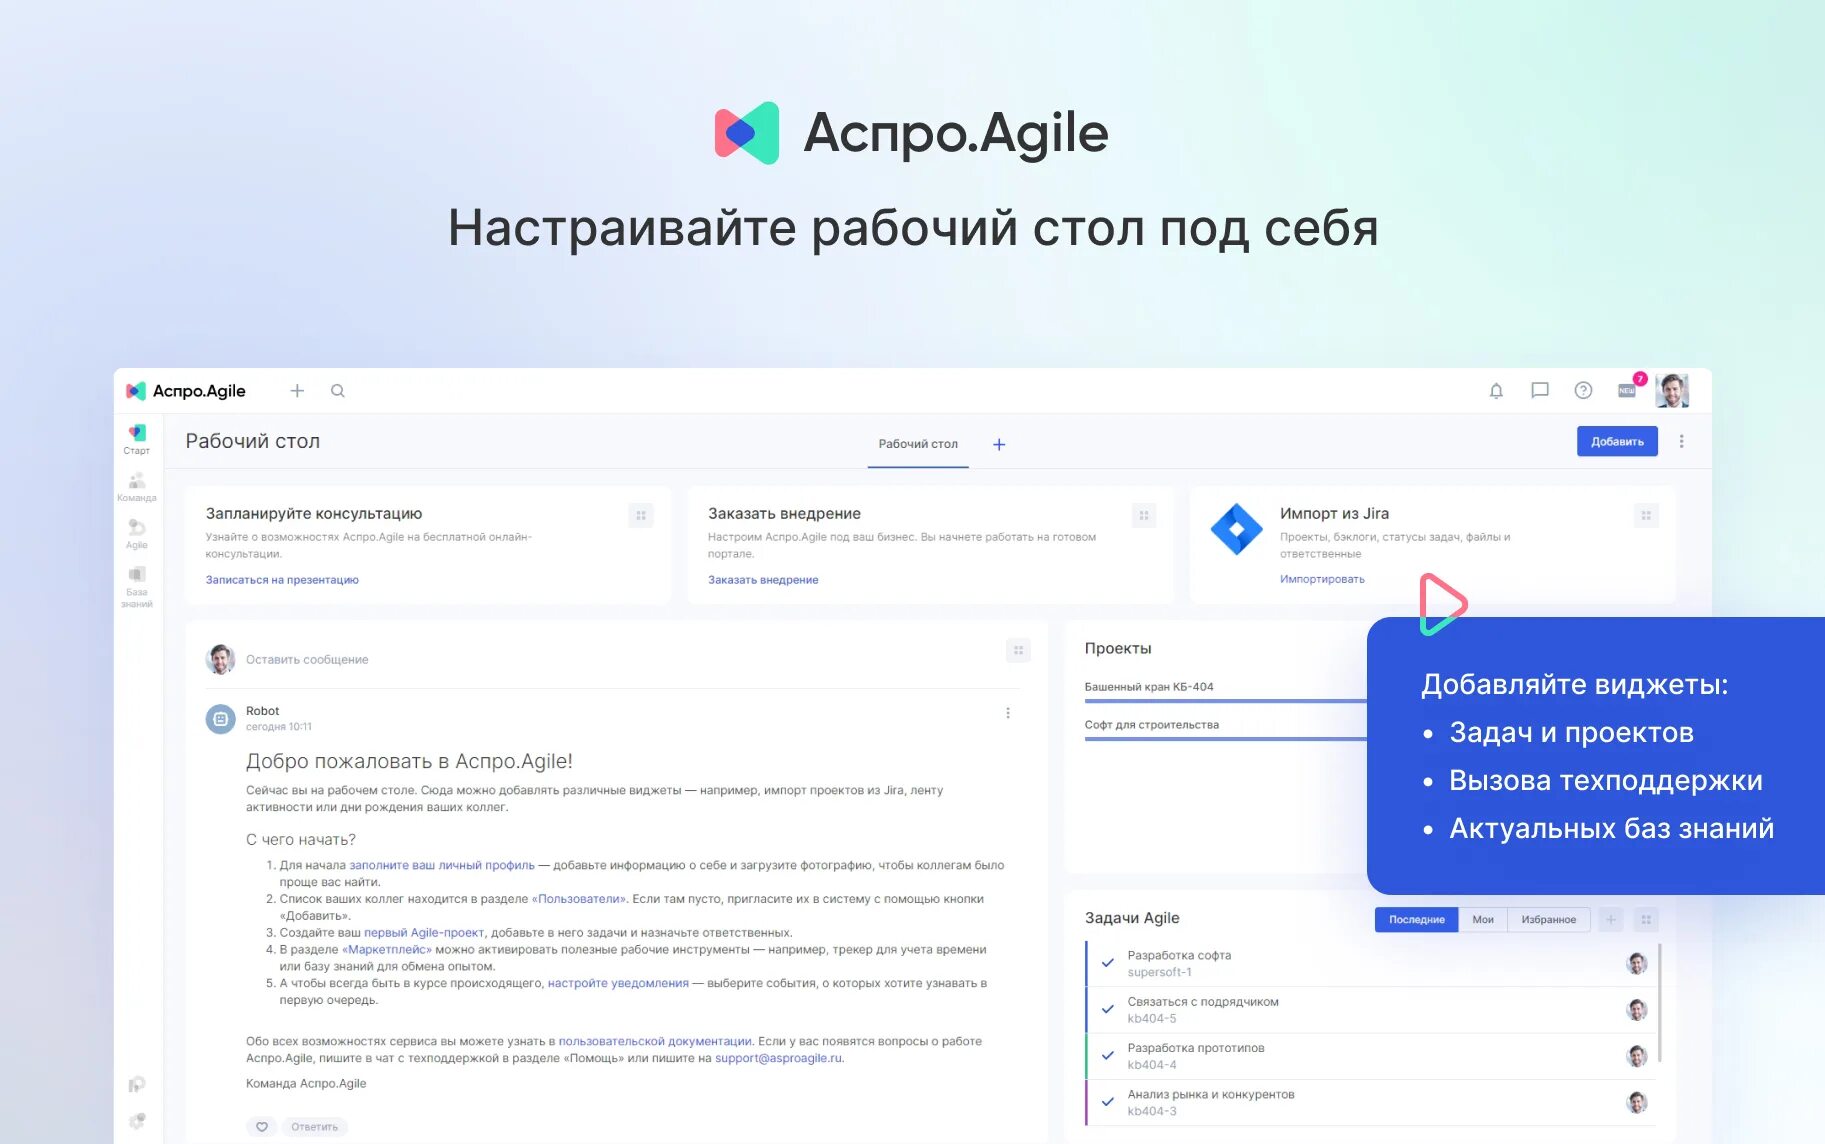This screenshot has height=1144, width=1825.
Task: Click the Добавить button
Action: click(1617, 441)
